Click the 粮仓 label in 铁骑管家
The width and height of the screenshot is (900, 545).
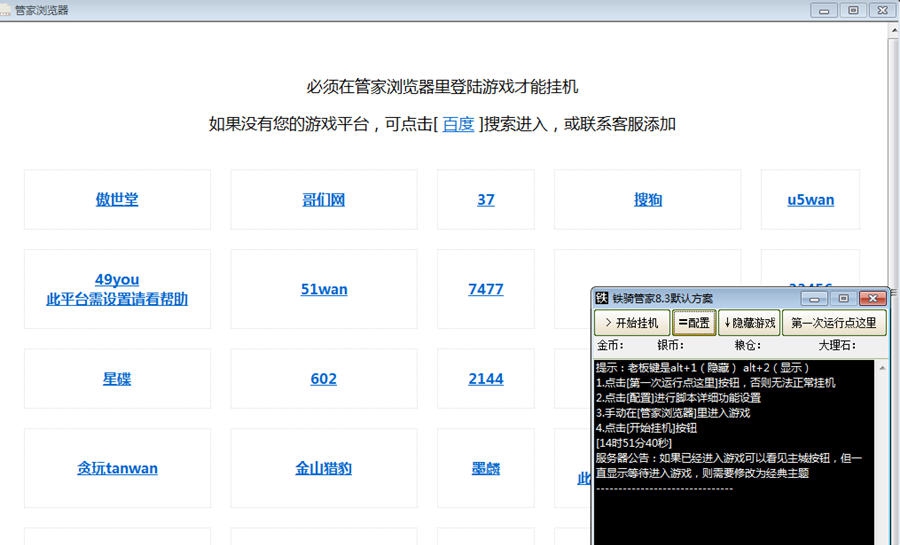point(747,345)
